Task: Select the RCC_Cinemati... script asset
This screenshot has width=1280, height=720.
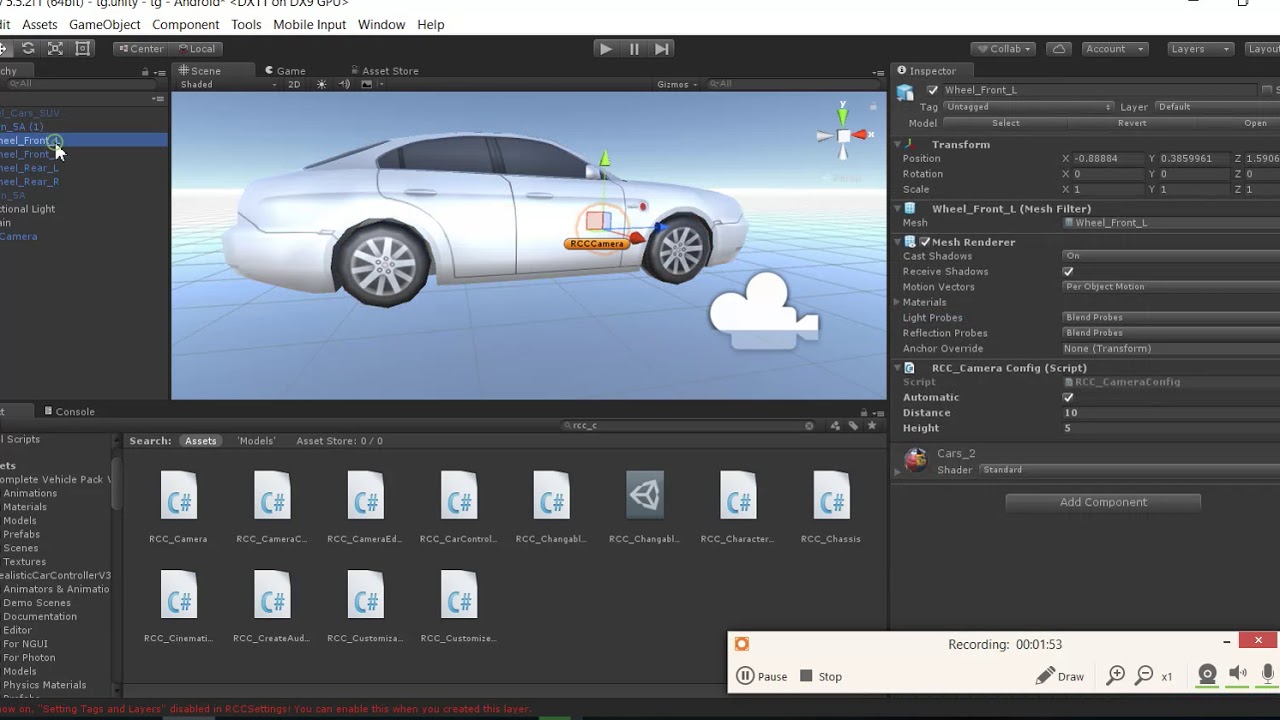Action: (x=178, y=607)
